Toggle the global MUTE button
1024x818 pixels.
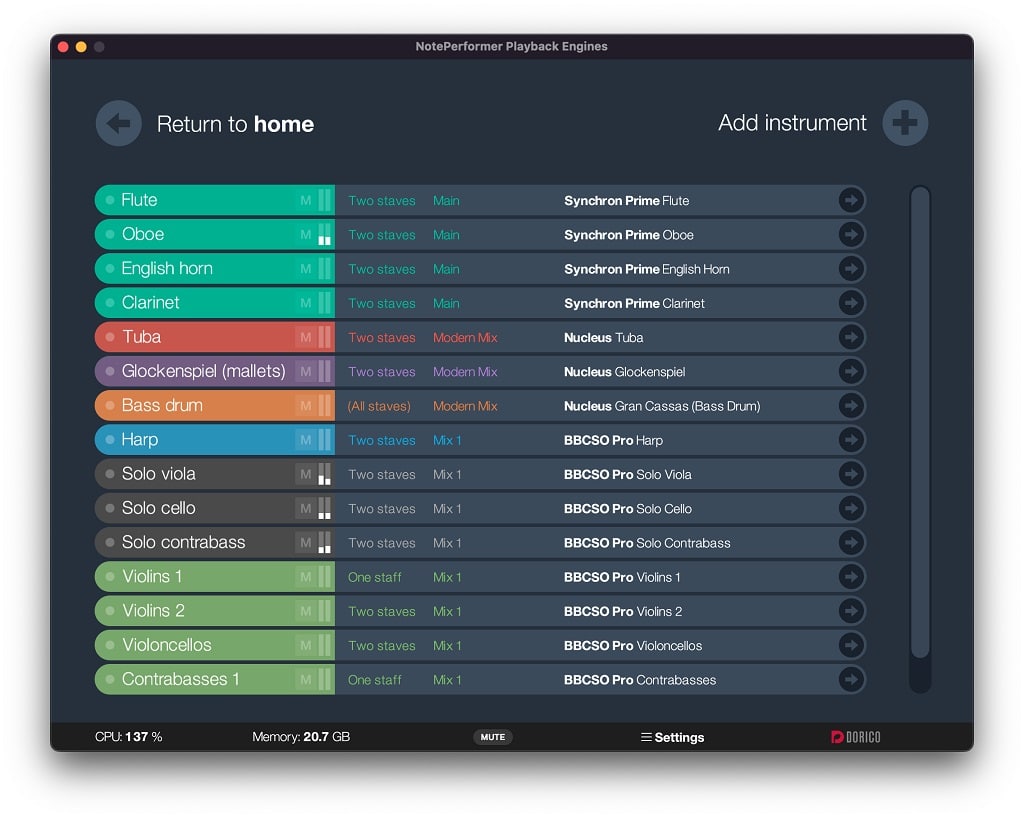click(492, 737)
